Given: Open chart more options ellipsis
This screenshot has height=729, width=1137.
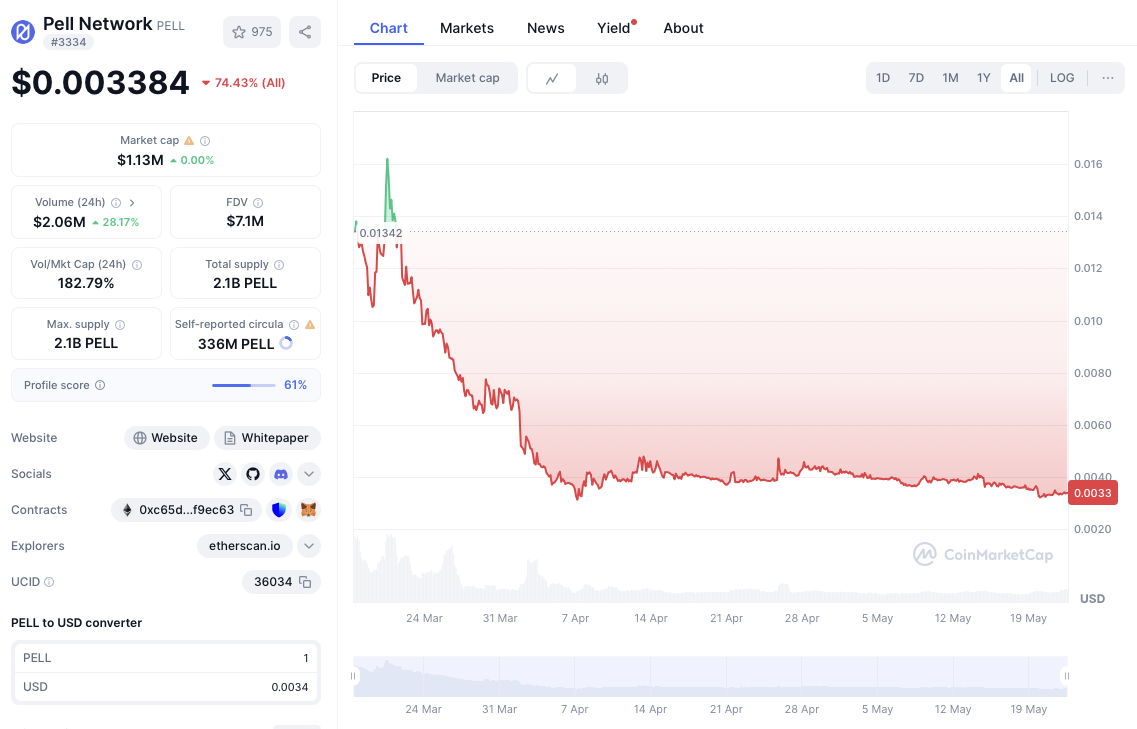Looking at the screenshot, I should pos(1107,78).
